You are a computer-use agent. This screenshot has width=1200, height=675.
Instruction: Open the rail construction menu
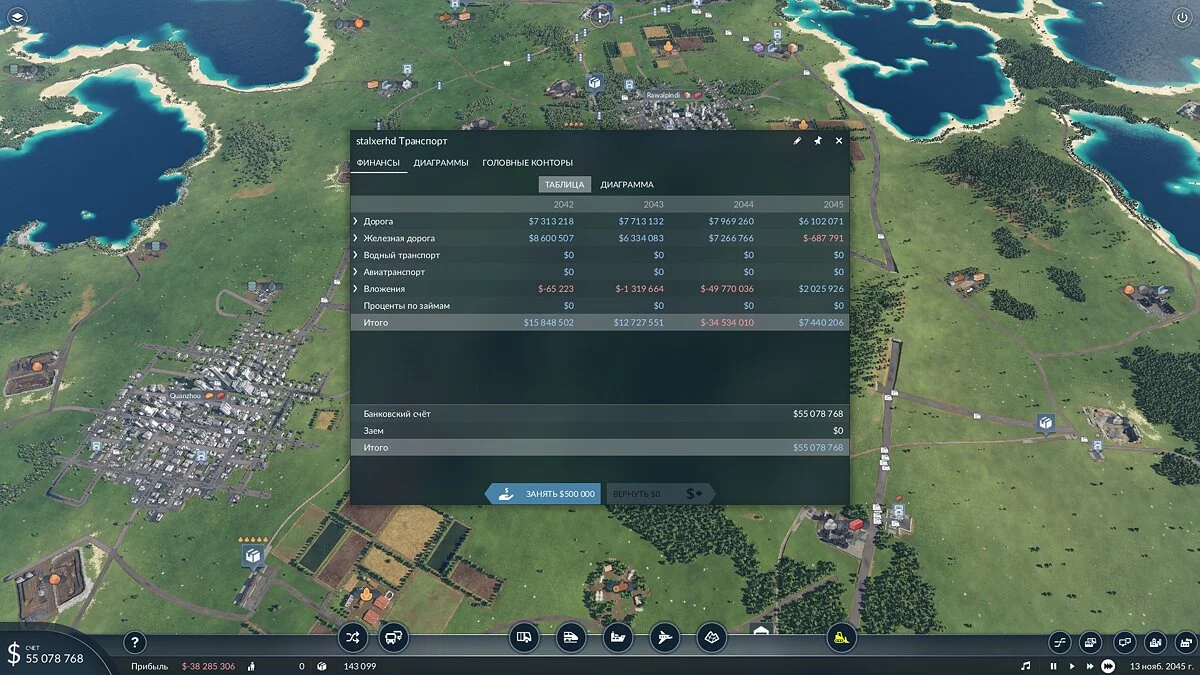(x=569, y=636)
